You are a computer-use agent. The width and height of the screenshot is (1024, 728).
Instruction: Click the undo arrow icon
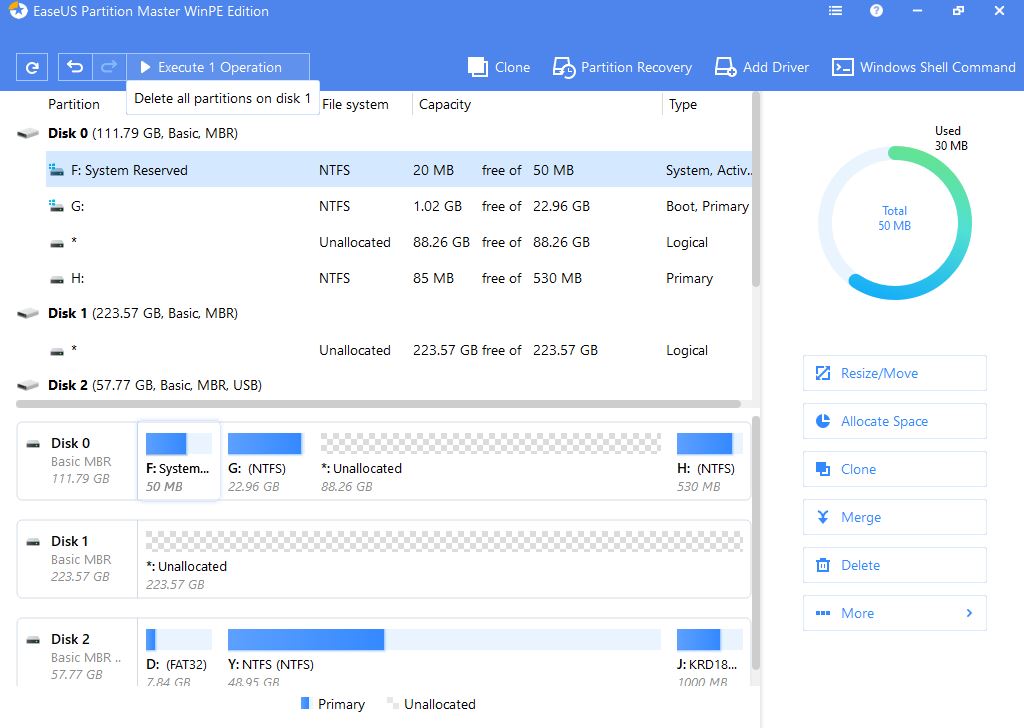75,68
